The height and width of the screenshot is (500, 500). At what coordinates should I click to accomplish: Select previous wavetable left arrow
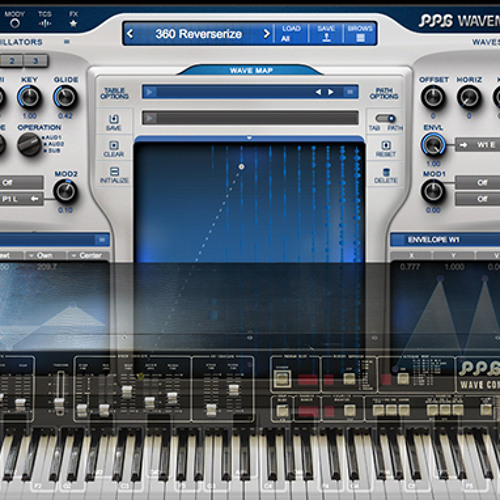click(x=318, y=92)
